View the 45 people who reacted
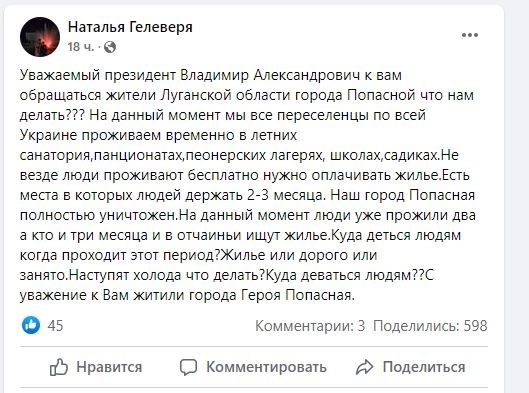529x393 pixels. [x=55, y=326]
